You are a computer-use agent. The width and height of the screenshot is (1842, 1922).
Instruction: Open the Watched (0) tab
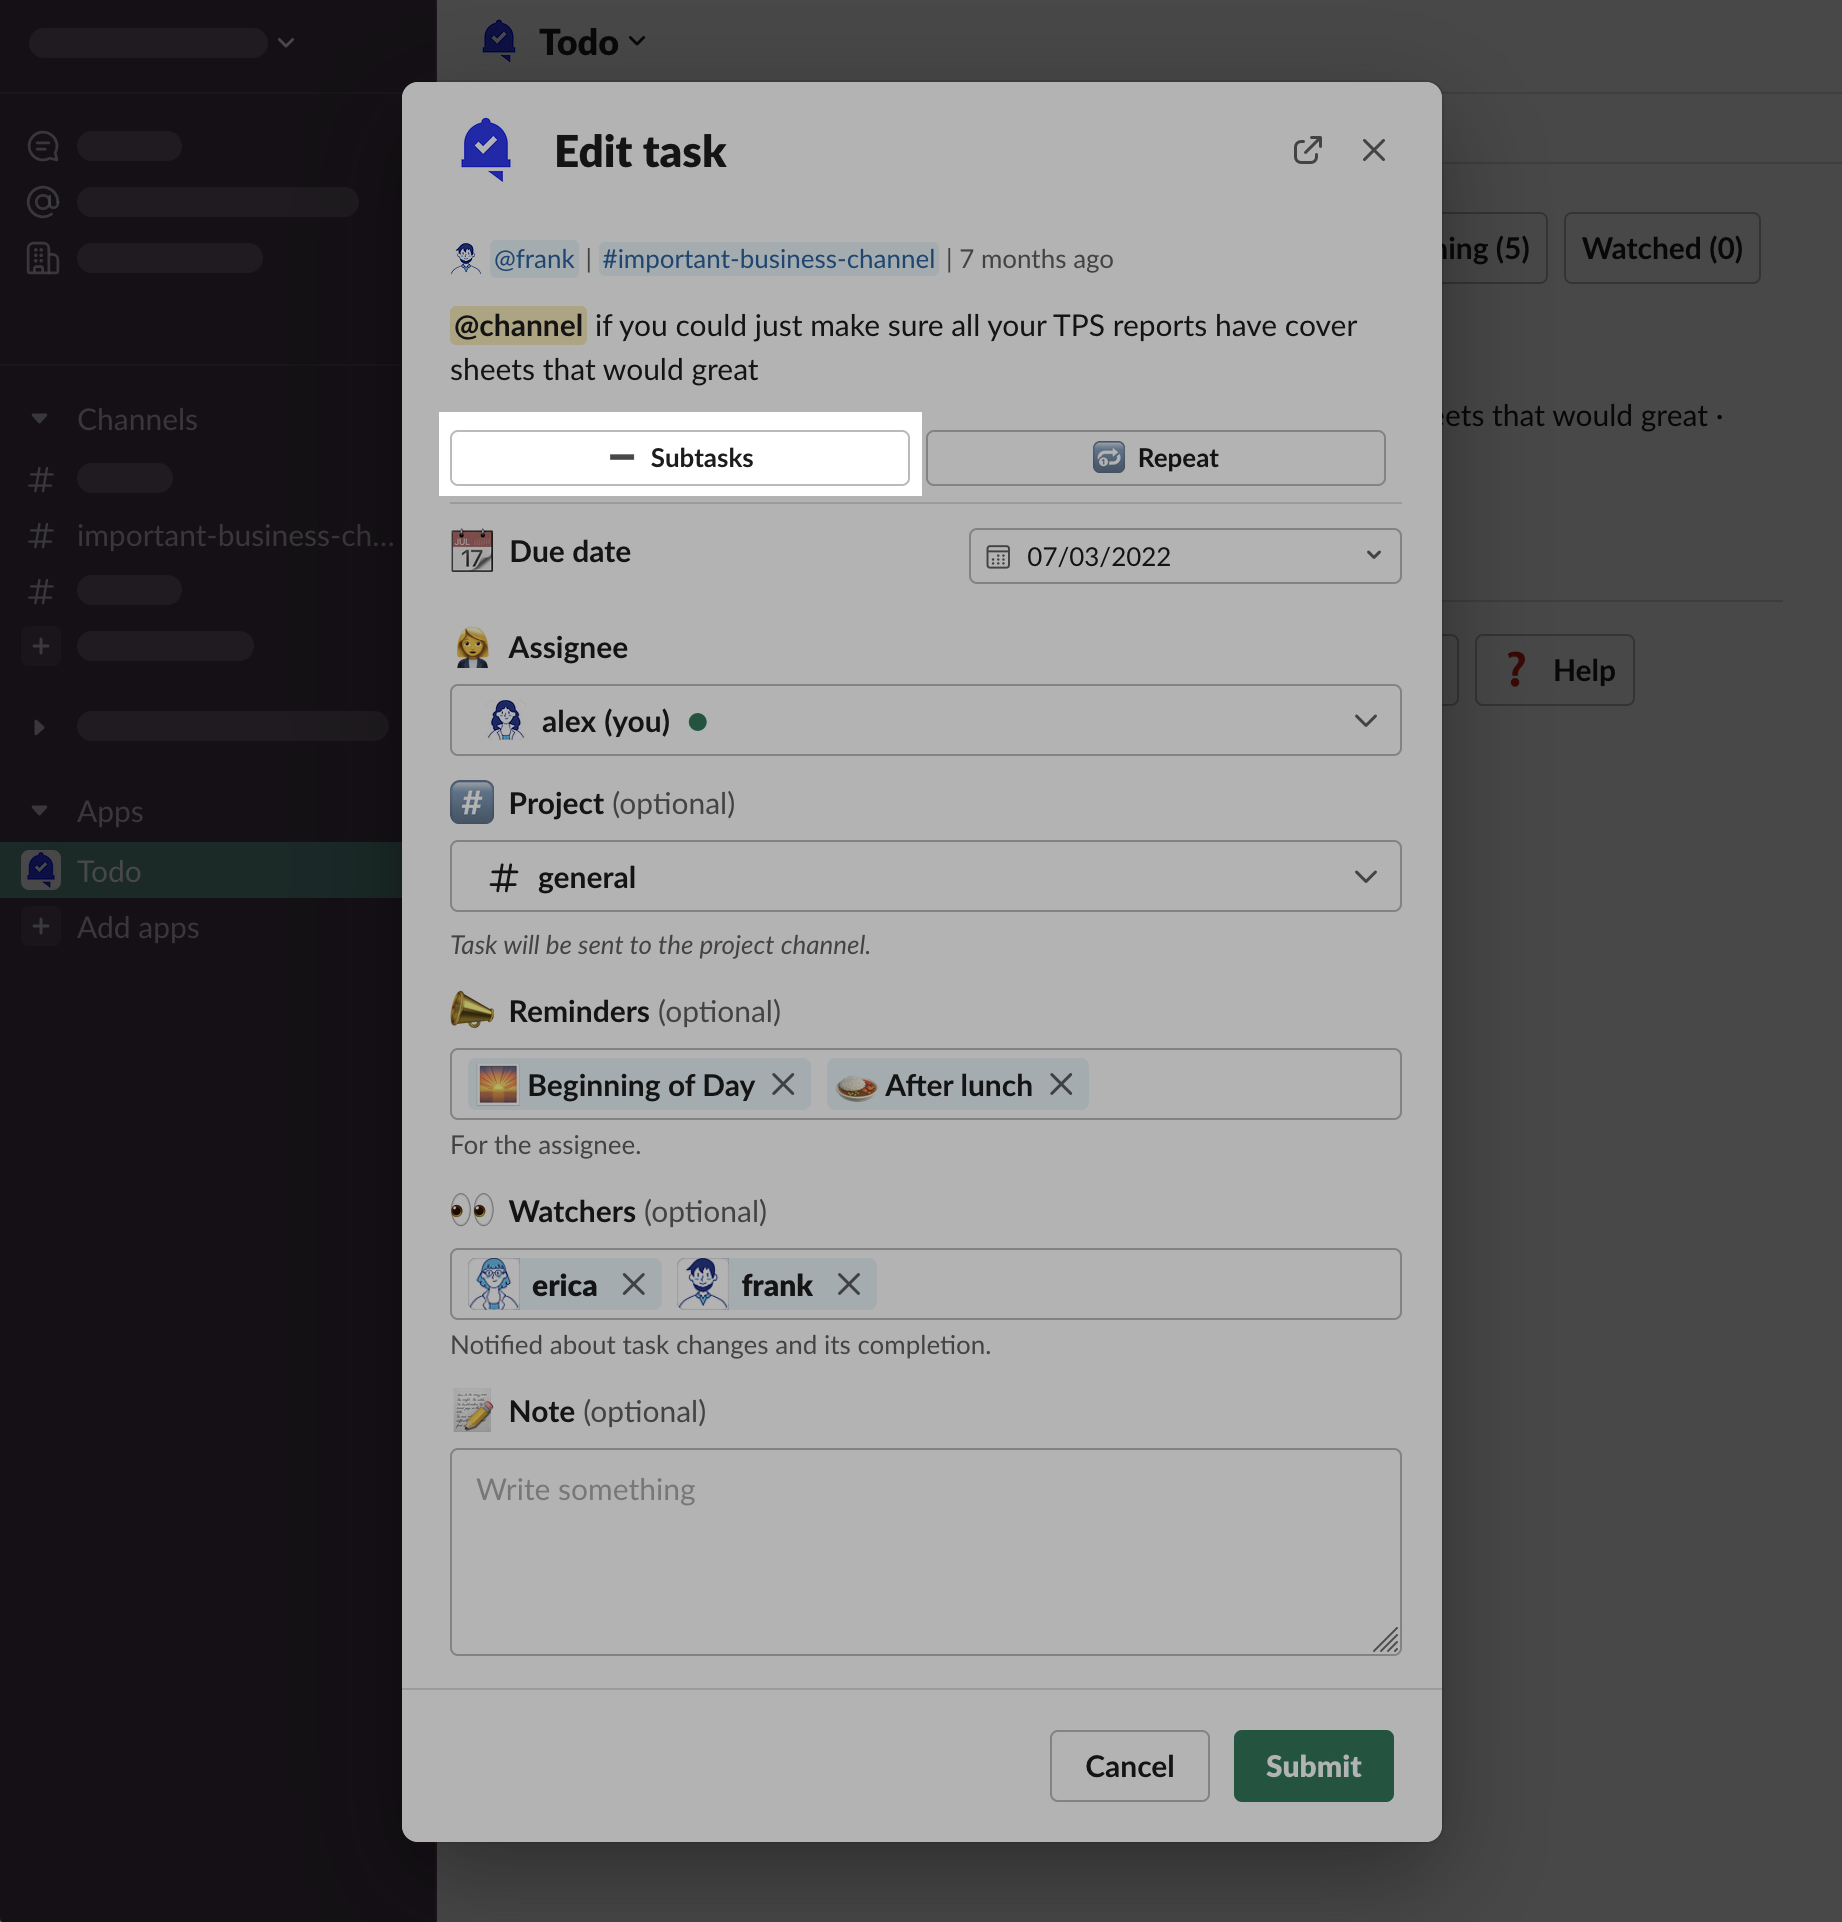pyautogui.click(x=1661, y=248)
